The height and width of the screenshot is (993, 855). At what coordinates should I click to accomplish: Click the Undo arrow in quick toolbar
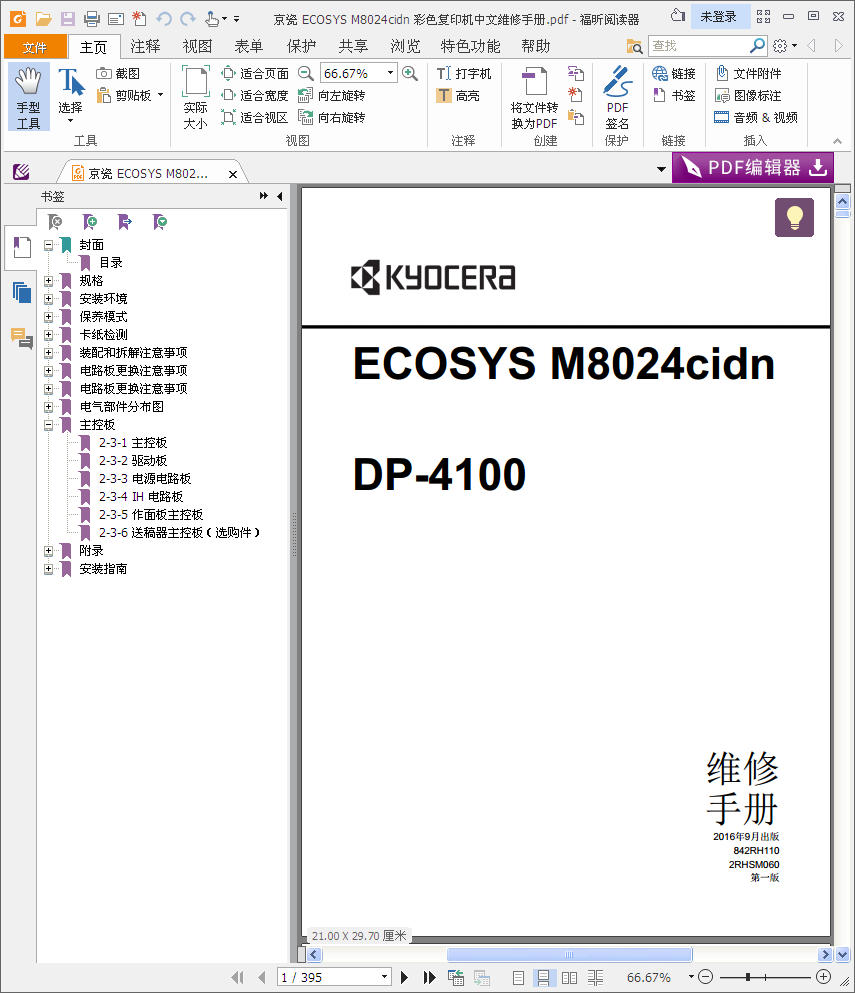click(x=164, y=18)
